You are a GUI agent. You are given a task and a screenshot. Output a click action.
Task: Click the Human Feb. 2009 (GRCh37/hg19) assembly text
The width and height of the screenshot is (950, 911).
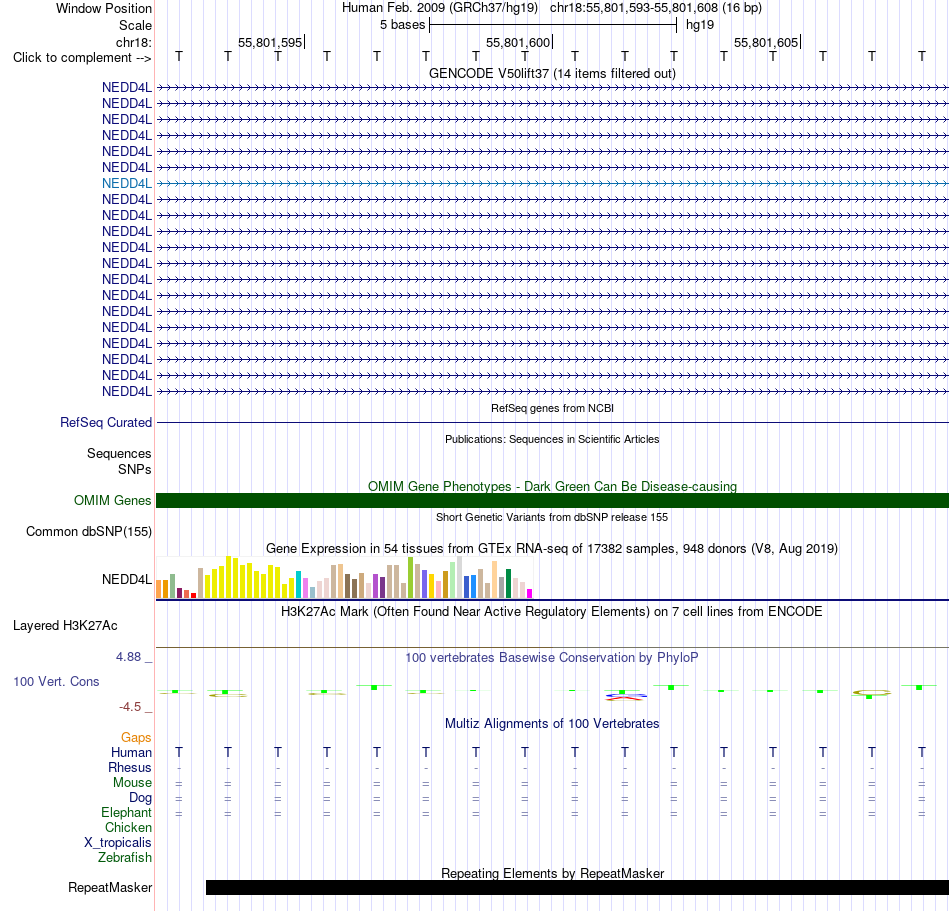[x=440, y=8]
